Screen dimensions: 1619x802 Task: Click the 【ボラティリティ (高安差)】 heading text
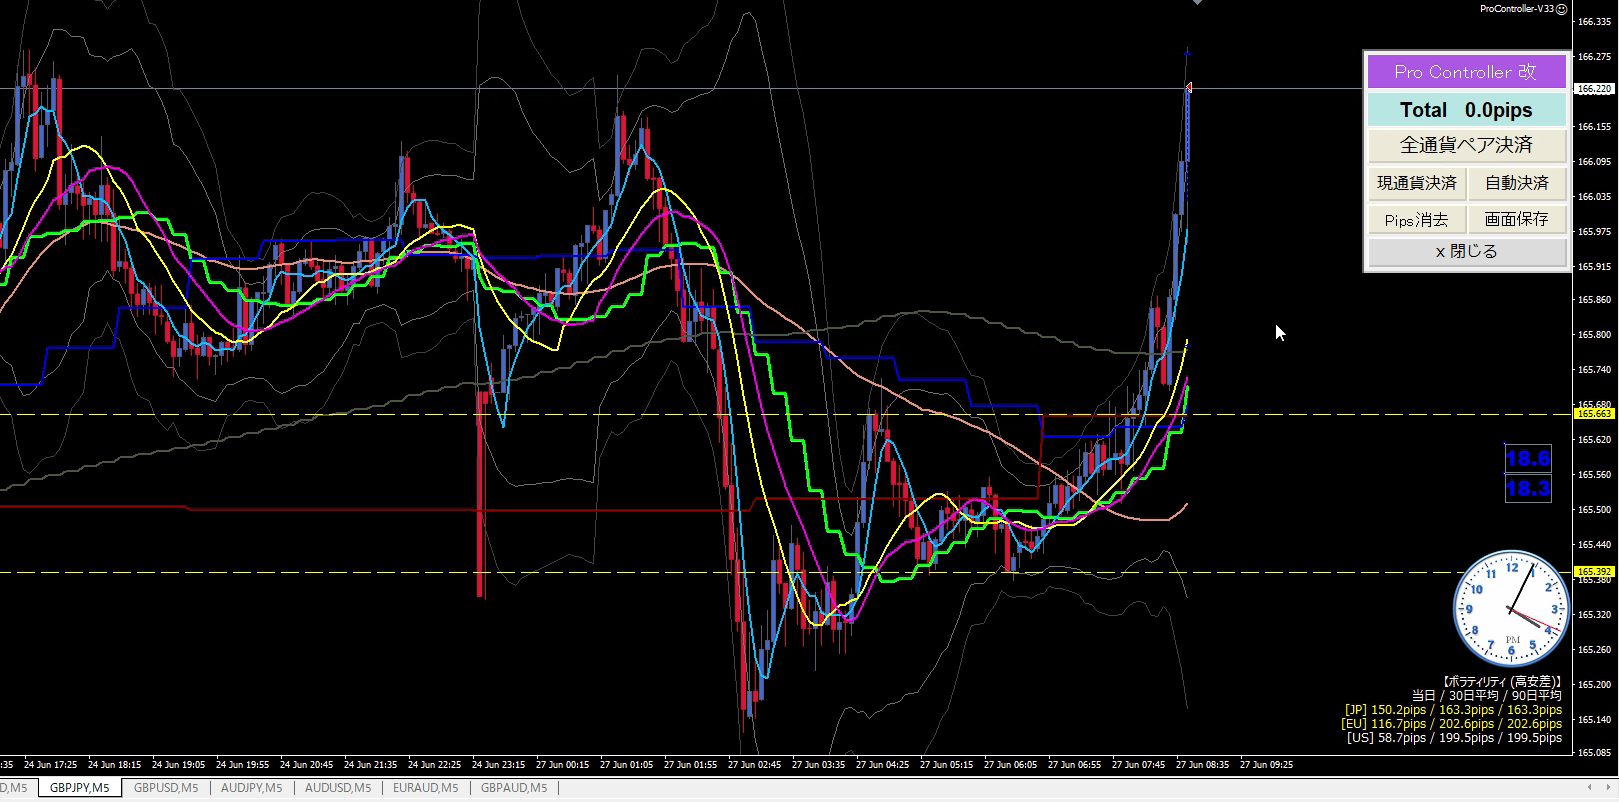[x=1501, y=681]
